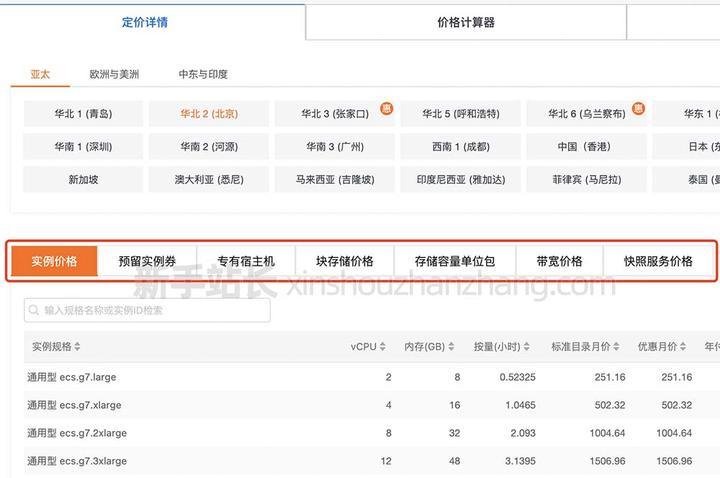Screen dimensions: 720x478
Task: Choose region 华北 6 (乌兰察布)
Action: (586, 113)
